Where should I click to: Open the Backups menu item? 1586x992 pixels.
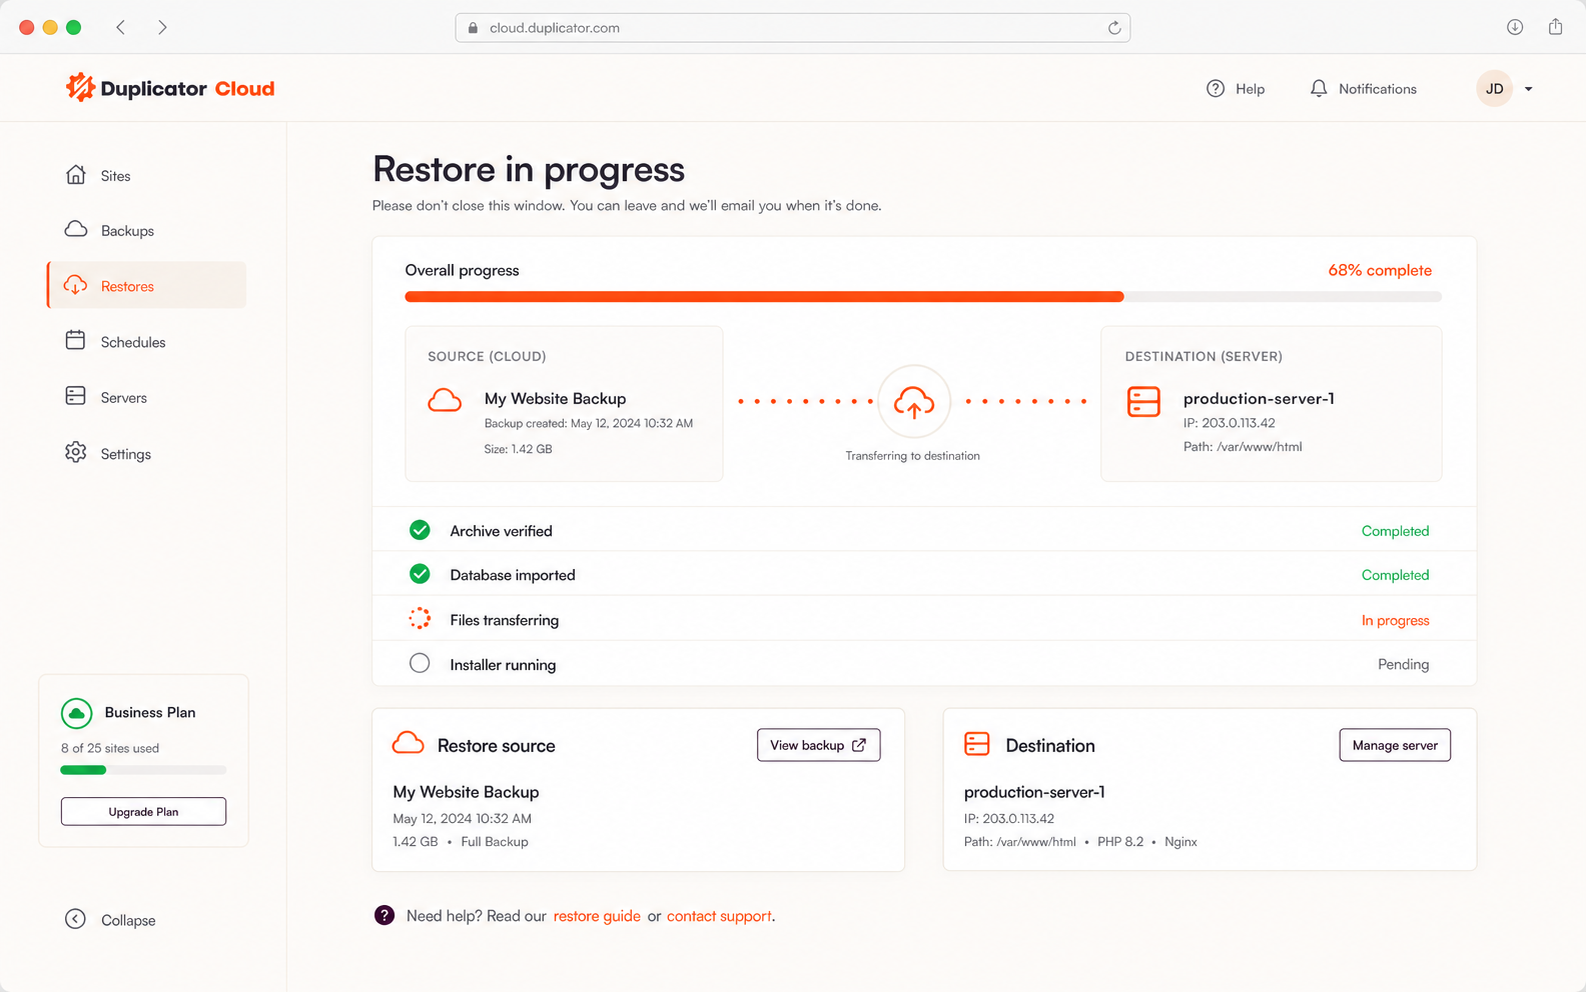click(x=147, y=230)
